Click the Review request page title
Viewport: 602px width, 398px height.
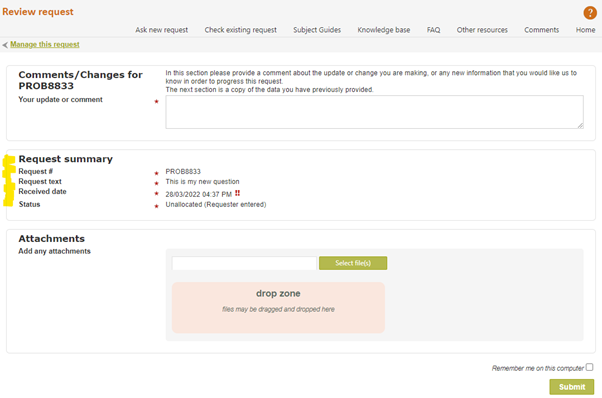[x=38, y=12]
